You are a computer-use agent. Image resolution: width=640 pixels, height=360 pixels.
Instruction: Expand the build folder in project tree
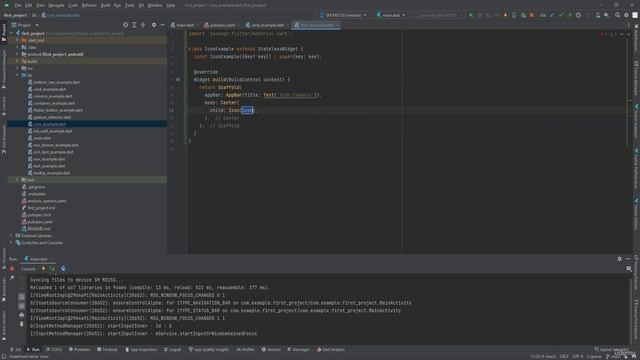pyautogui.click(x=17, y=61)
